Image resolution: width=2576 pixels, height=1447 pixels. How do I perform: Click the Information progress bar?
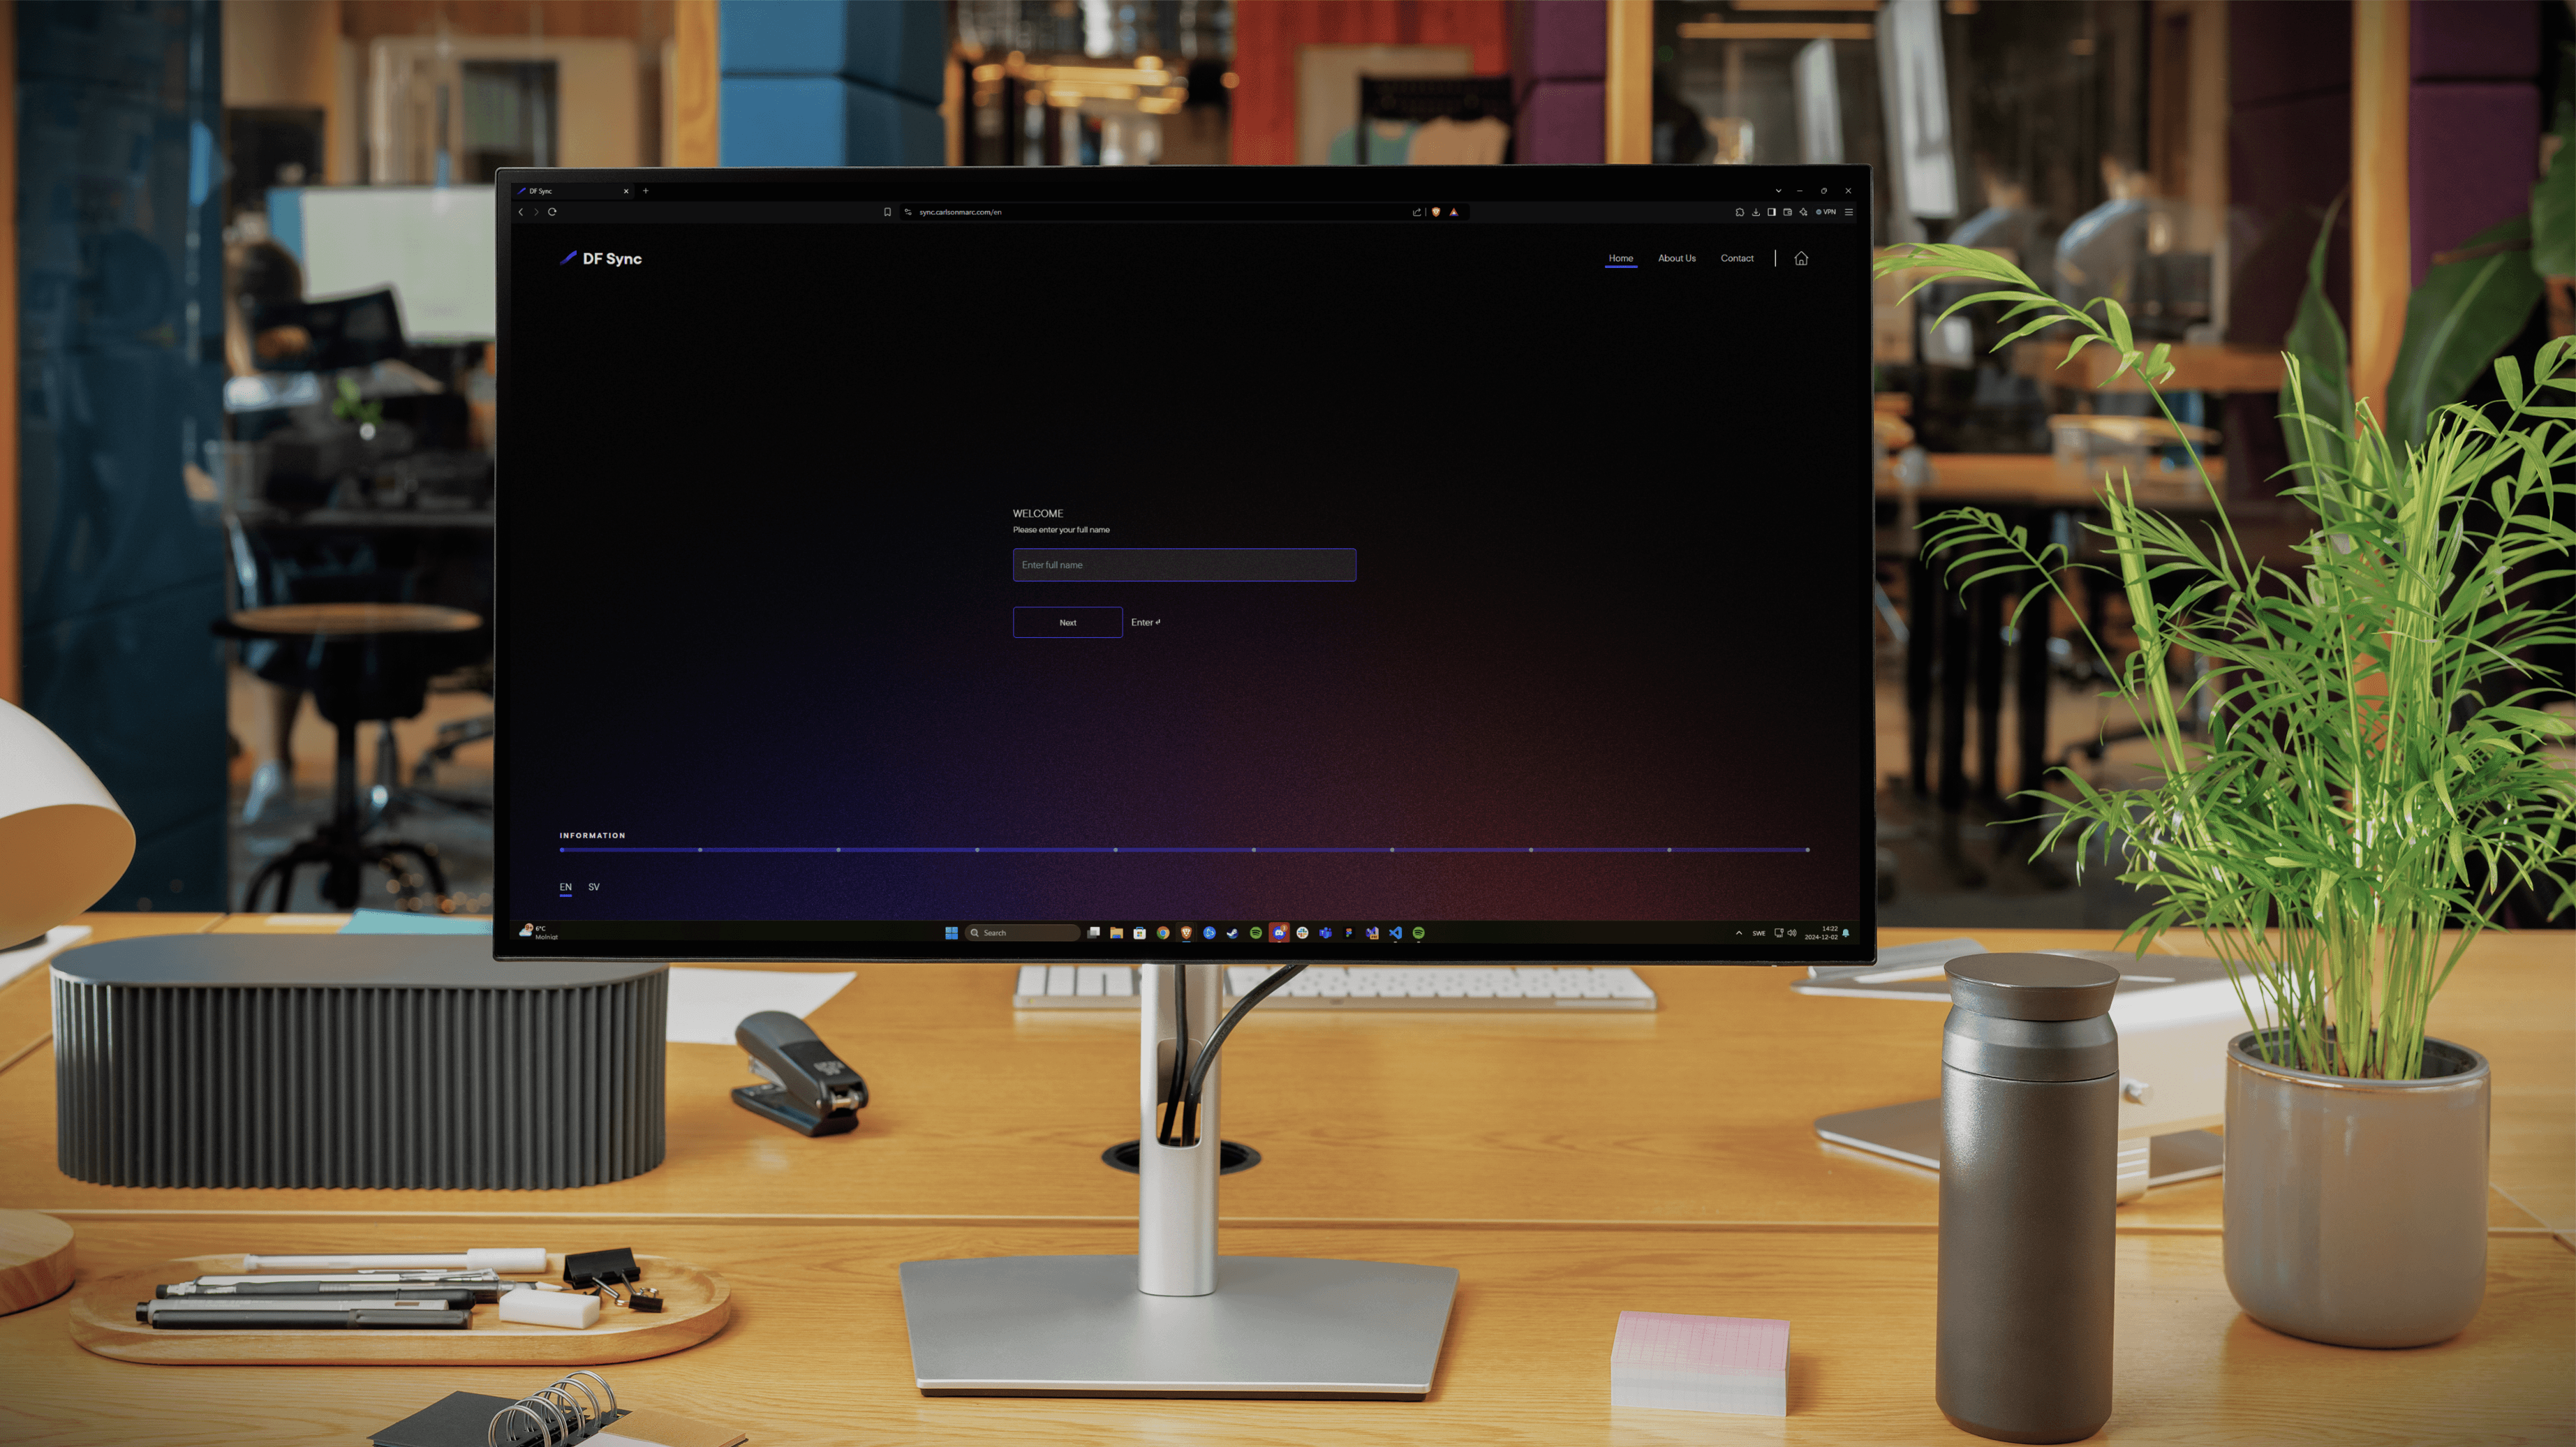pyautogui.click(x=1184, y=849)
